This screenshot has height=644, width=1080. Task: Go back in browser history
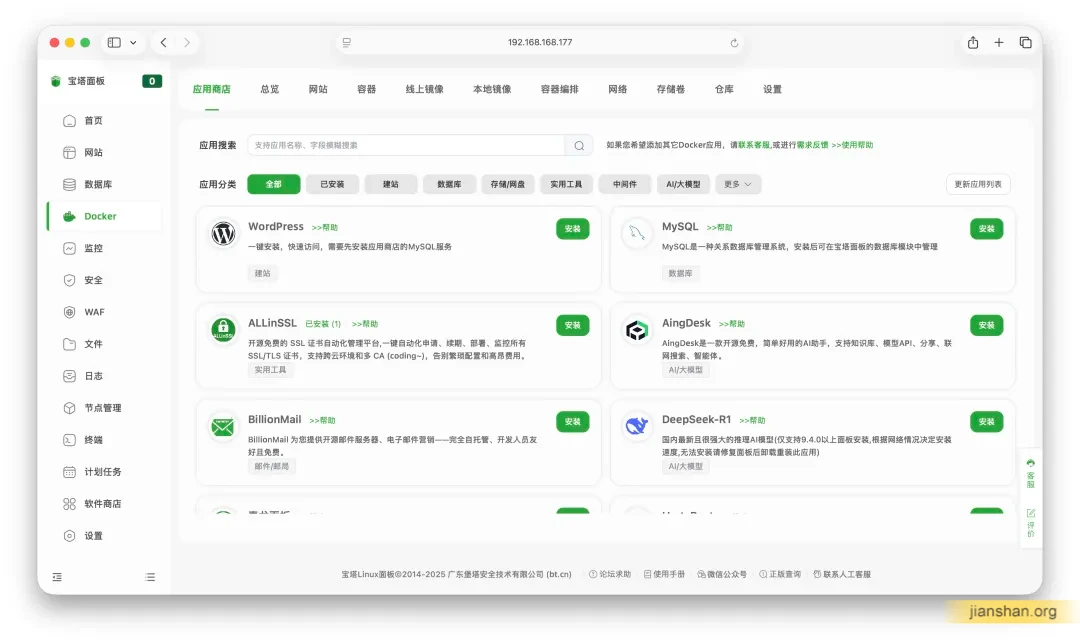click(x=163, y=43)
